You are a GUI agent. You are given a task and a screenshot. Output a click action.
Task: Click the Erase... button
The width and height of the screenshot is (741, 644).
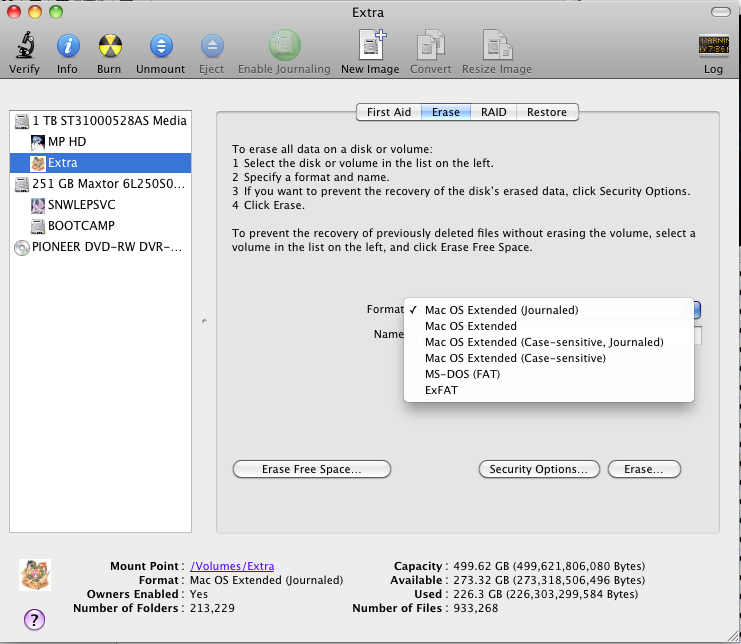tap(644, 469)
